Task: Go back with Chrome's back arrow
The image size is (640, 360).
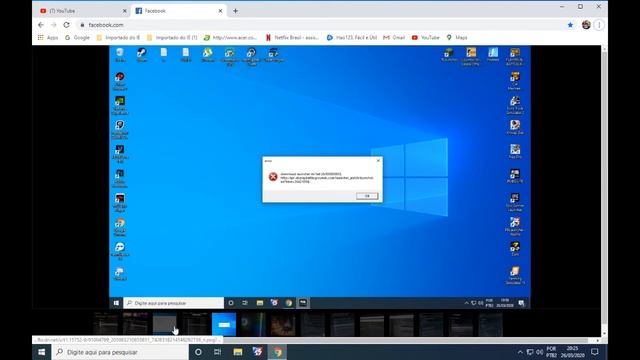Action: point(41,25)
